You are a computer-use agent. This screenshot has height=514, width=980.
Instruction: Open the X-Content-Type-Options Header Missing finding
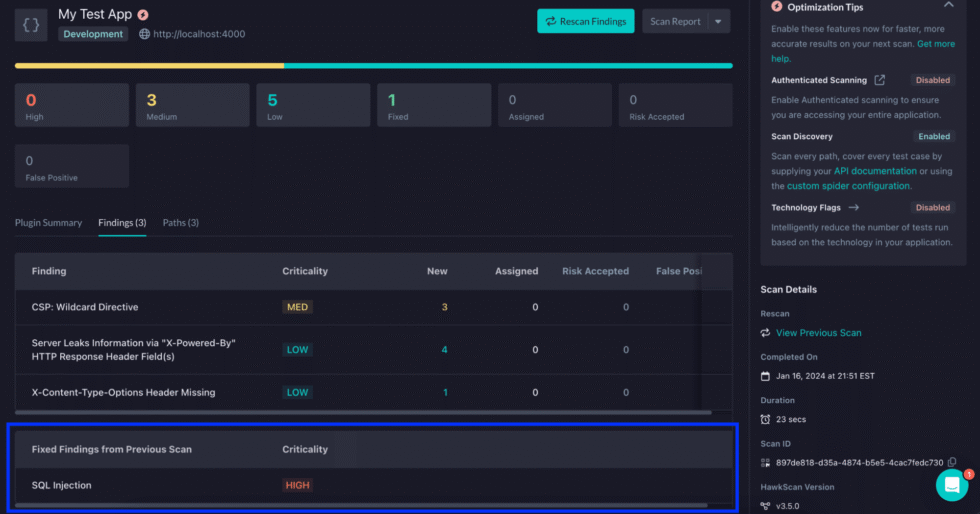click(x=123, y=392)
